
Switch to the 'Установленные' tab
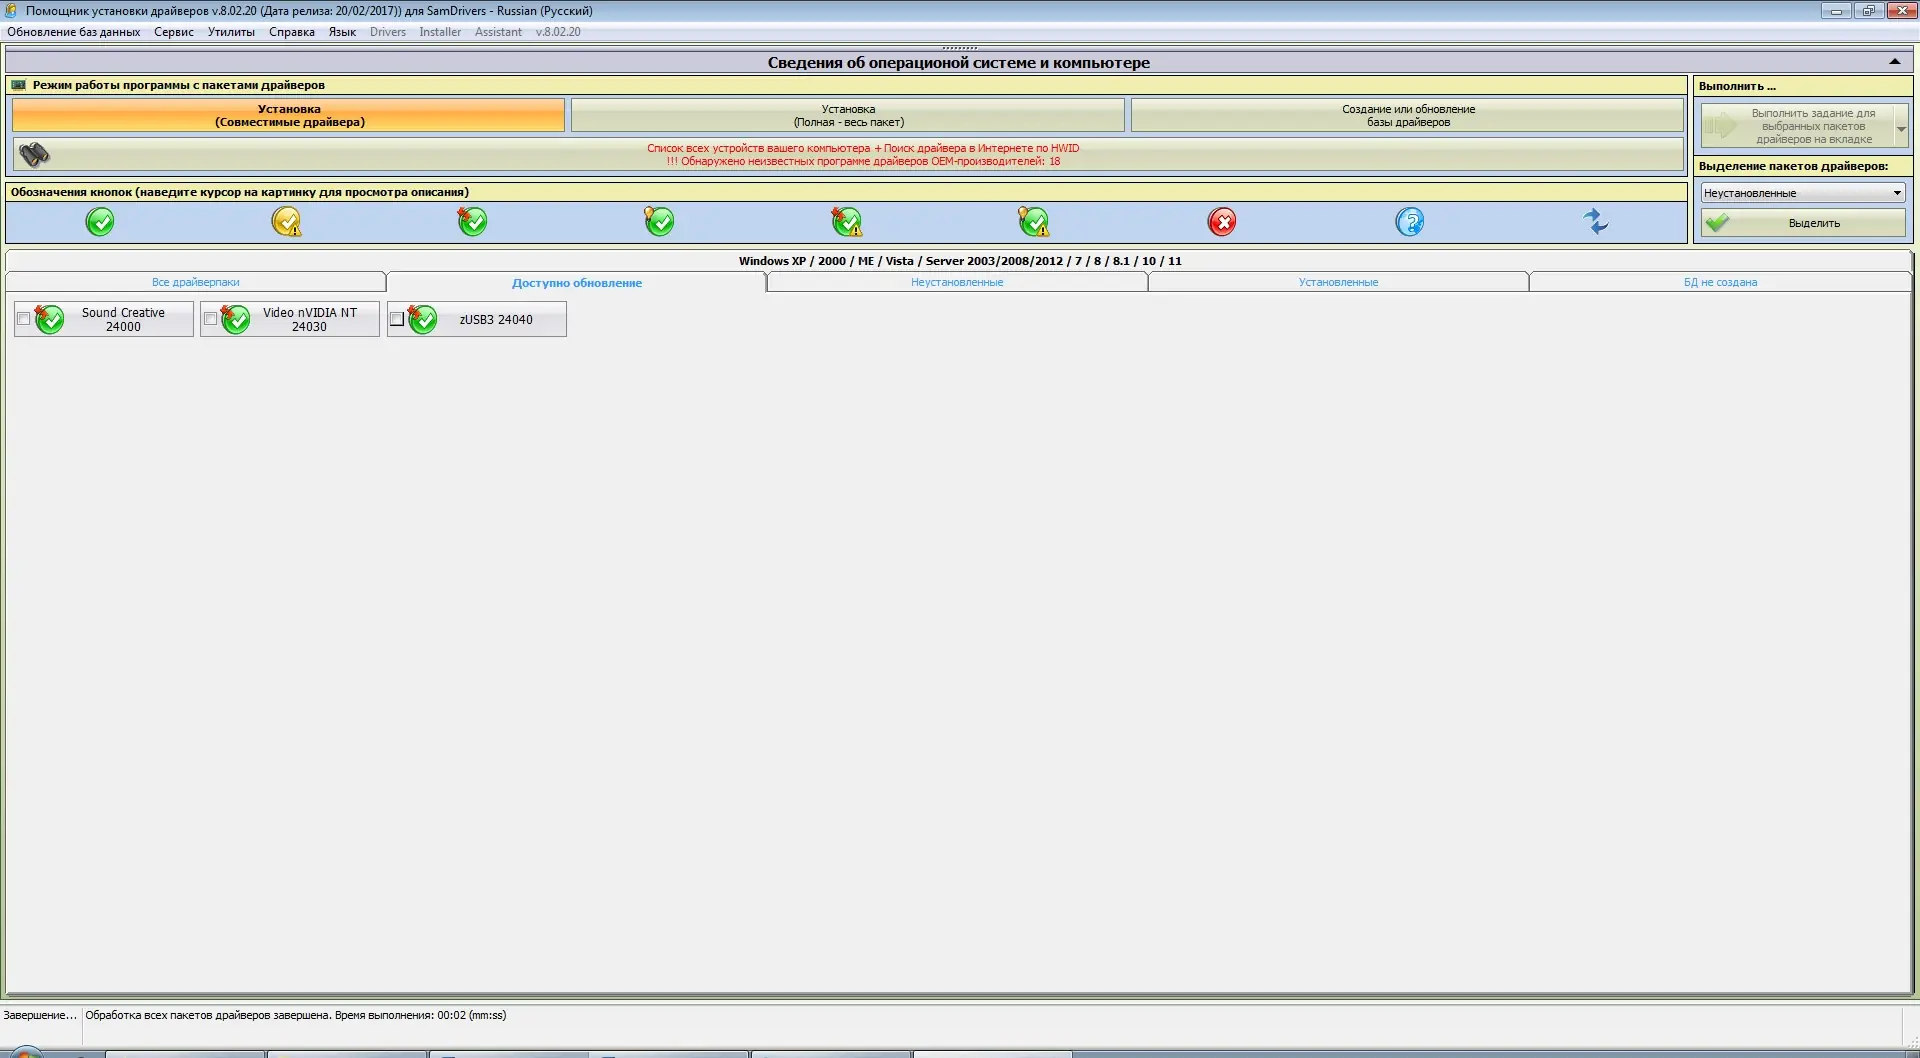[x=1338, y=282]
